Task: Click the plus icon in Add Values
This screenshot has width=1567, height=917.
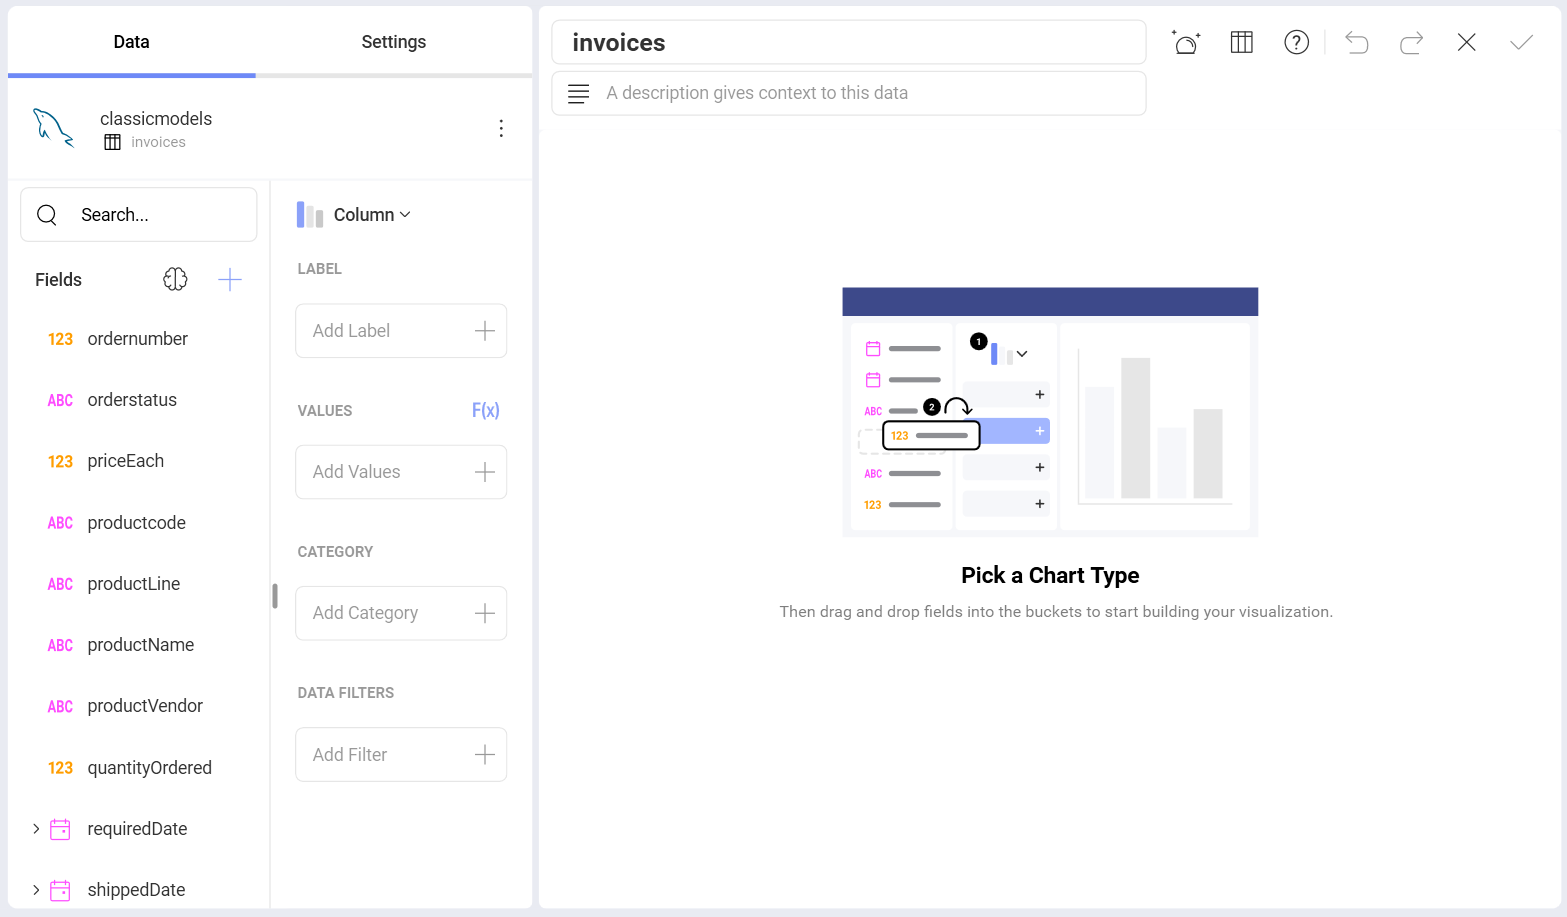Action: click(485, 472)
